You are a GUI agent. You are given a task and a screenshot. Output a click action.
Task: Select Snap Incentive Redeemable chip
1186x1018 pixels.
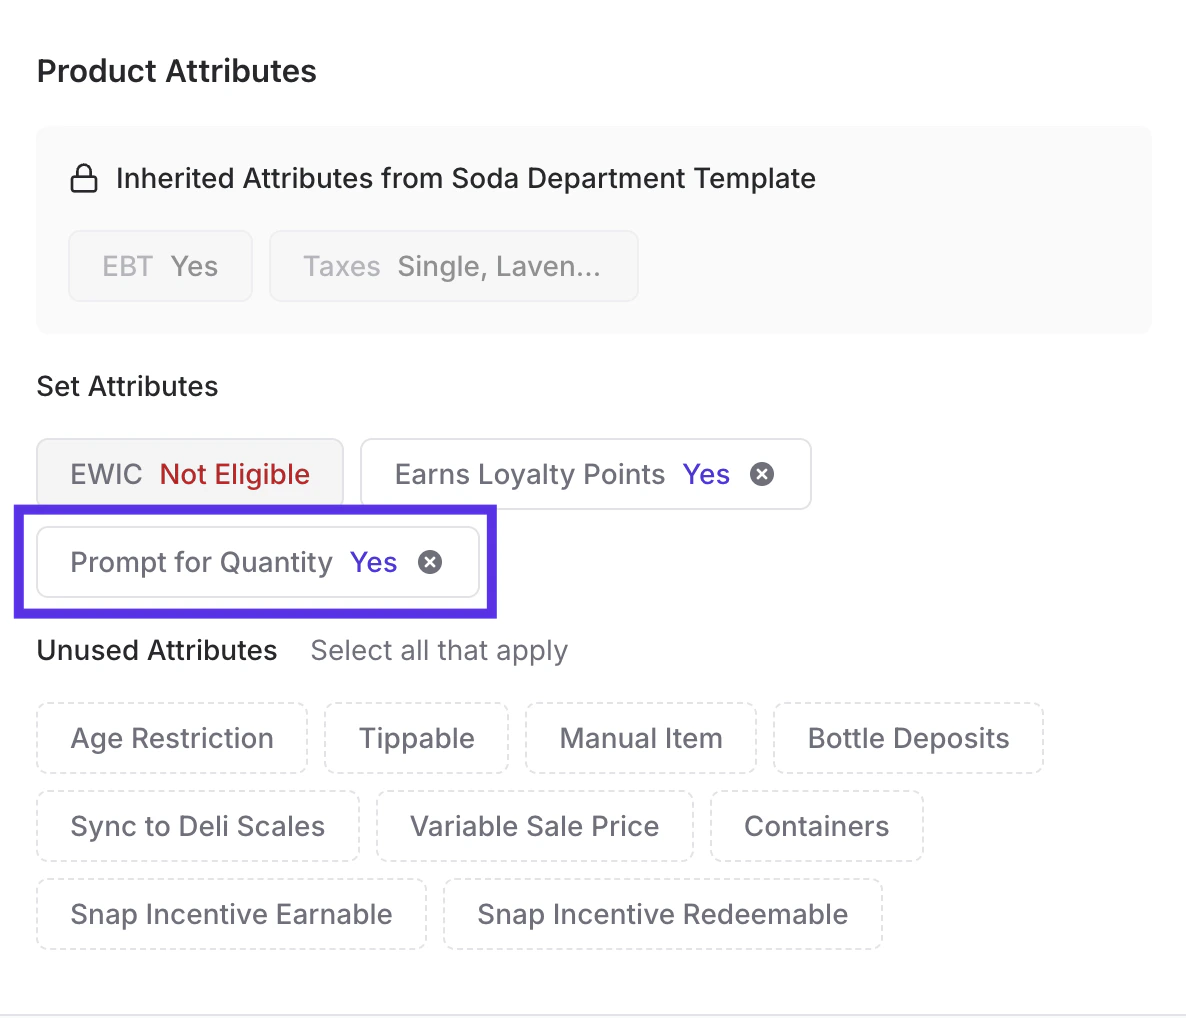coord(663,915)
